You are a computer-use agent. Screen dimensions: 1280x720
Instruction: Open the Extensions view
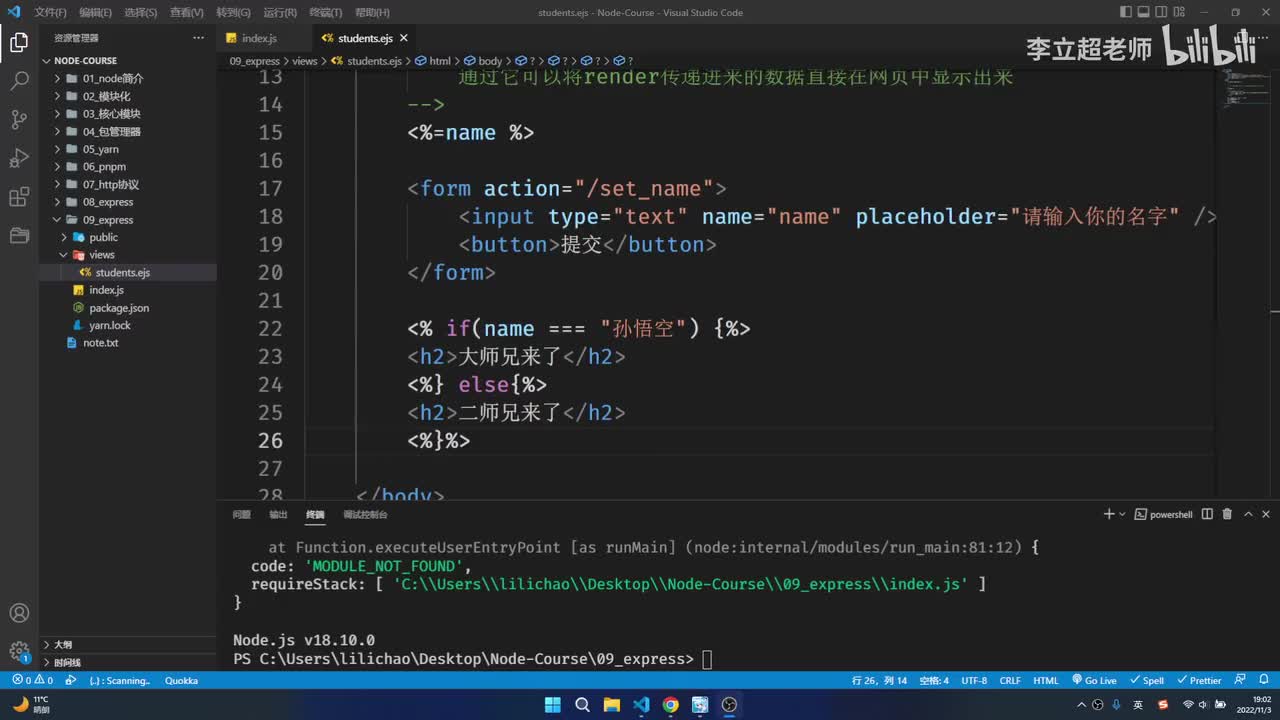(19, 197)
